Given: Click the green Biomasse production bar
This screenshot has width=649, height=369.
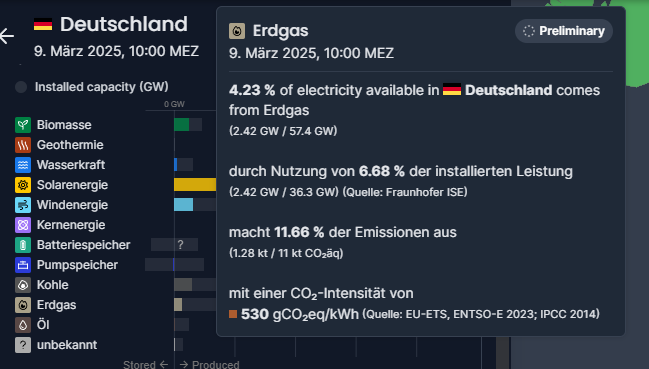Looking at the screenshot, I should tap(182, 125).
